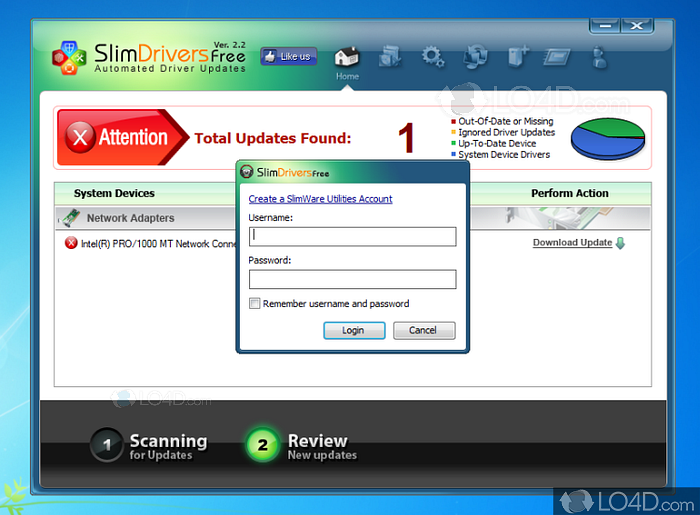The width and height of the screenshot is (700, 515).
Task: Click the Download Update link
Action: 572,242
